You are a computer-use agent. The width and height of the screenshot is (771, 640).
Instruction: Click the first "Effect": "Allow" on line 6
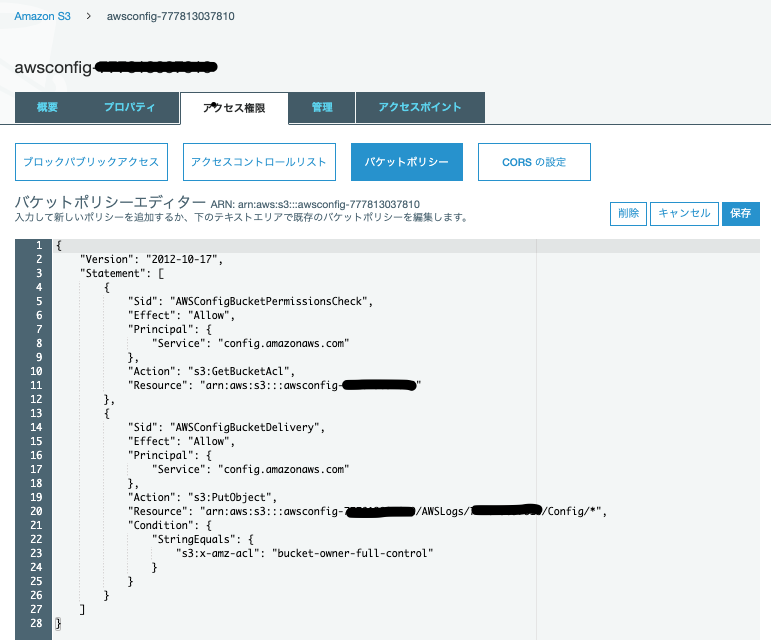coord(181,315)
